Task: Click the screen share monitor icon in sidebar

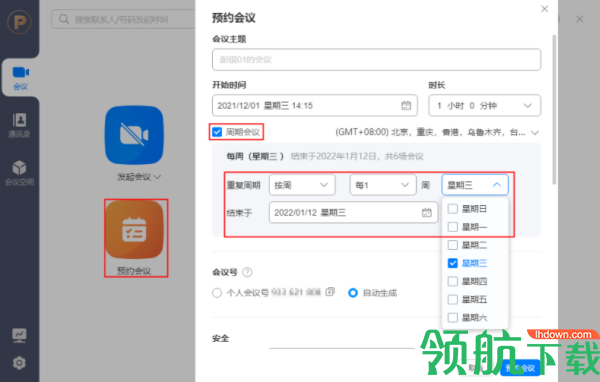Action: [x=19, y=335]
